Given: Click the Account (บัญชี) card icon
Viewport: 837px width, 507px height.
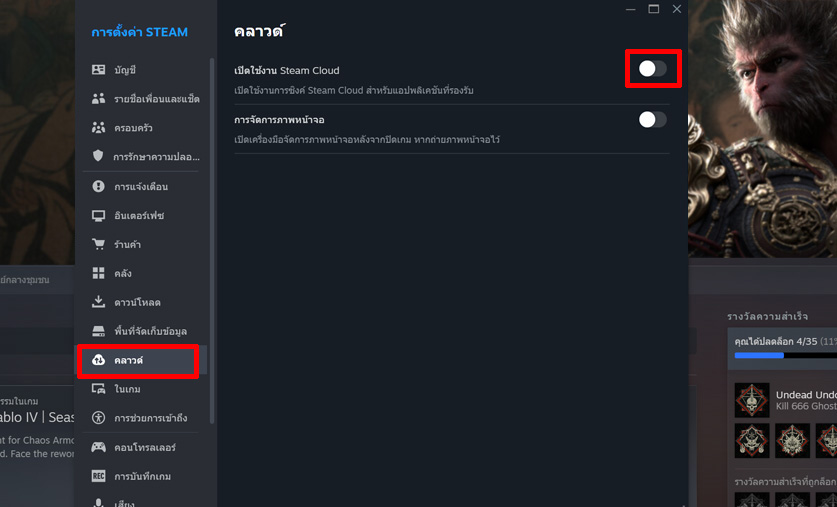Looking at the screenshot, I should click(x=98, y=70).
